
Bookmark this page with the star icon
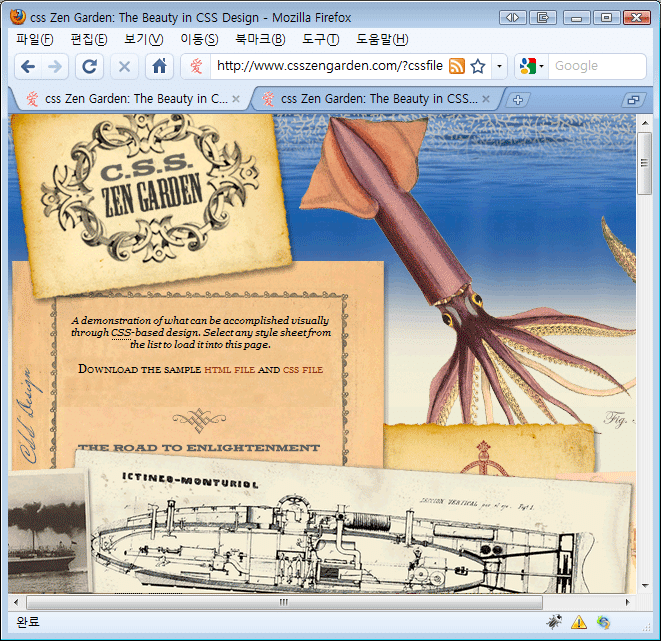click(x=478, y=66)
